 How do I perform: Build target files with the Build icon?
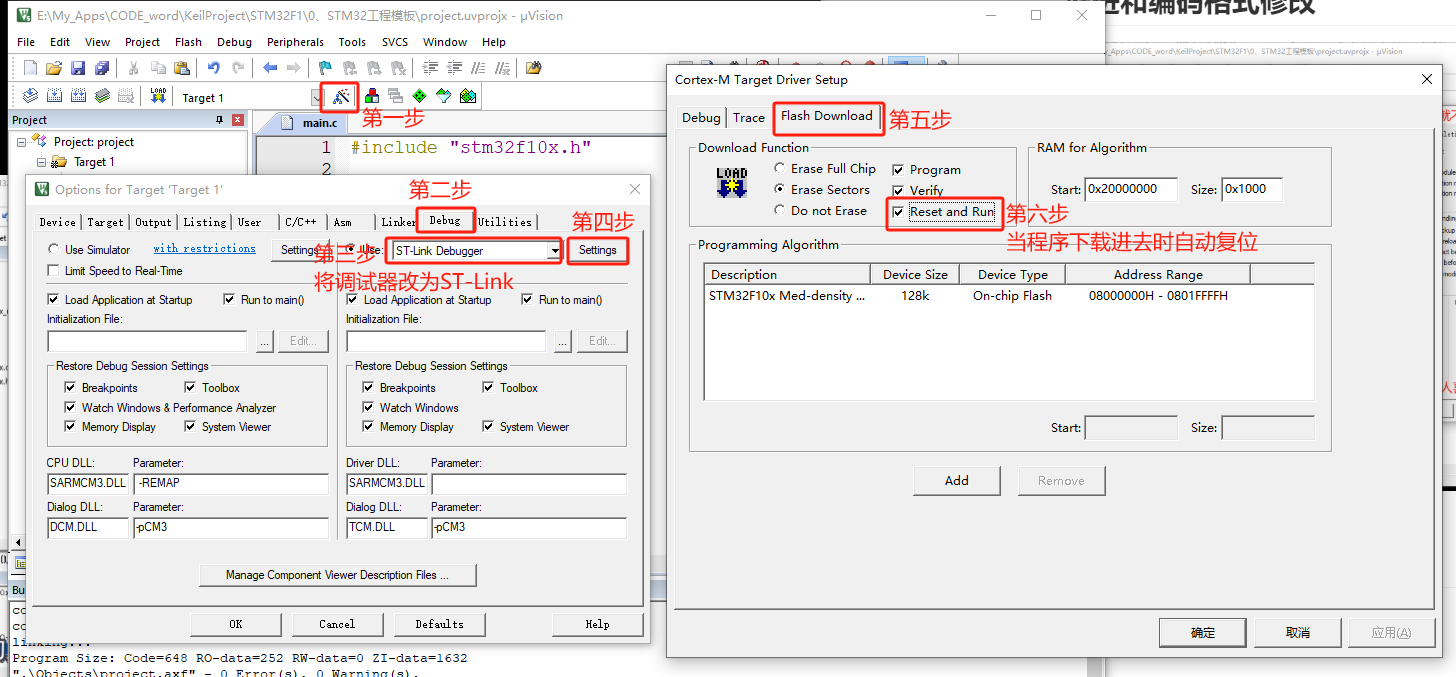point(54,96)
